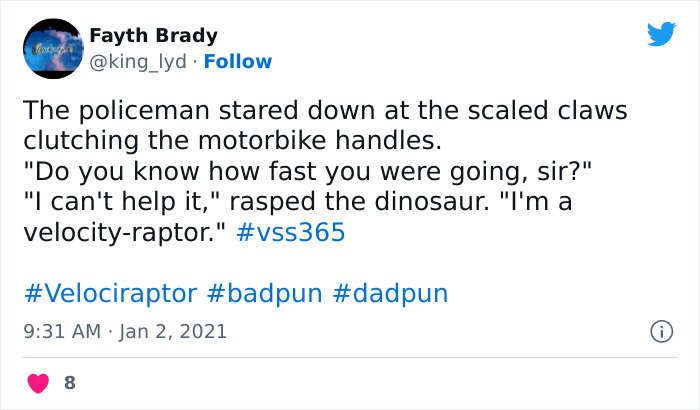The height and width of the screenshot is (410, 700).
Task: Open Fayth Brady's profile avatar
Action: click(51, 49)
